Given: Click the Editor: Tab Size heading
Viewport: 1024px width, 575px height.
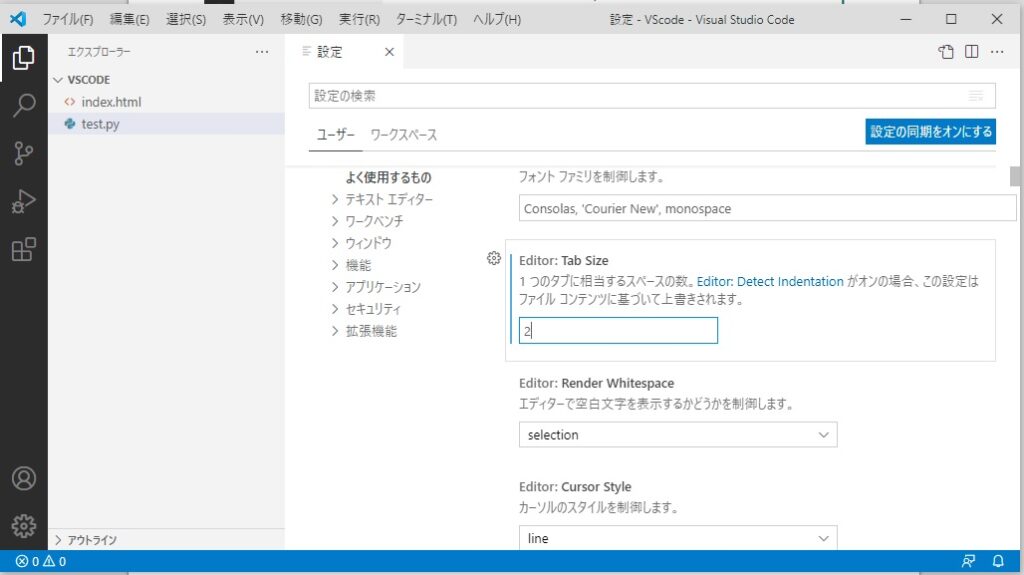Looking at the screenshot, I should [x=564, y=261].
